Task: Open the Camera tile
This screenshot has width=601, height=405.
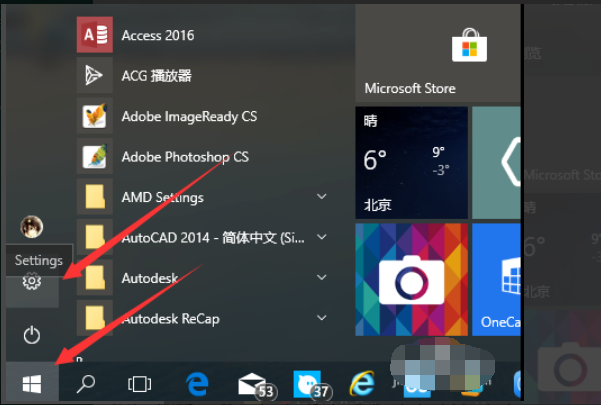Action: (x=411, y=280)
